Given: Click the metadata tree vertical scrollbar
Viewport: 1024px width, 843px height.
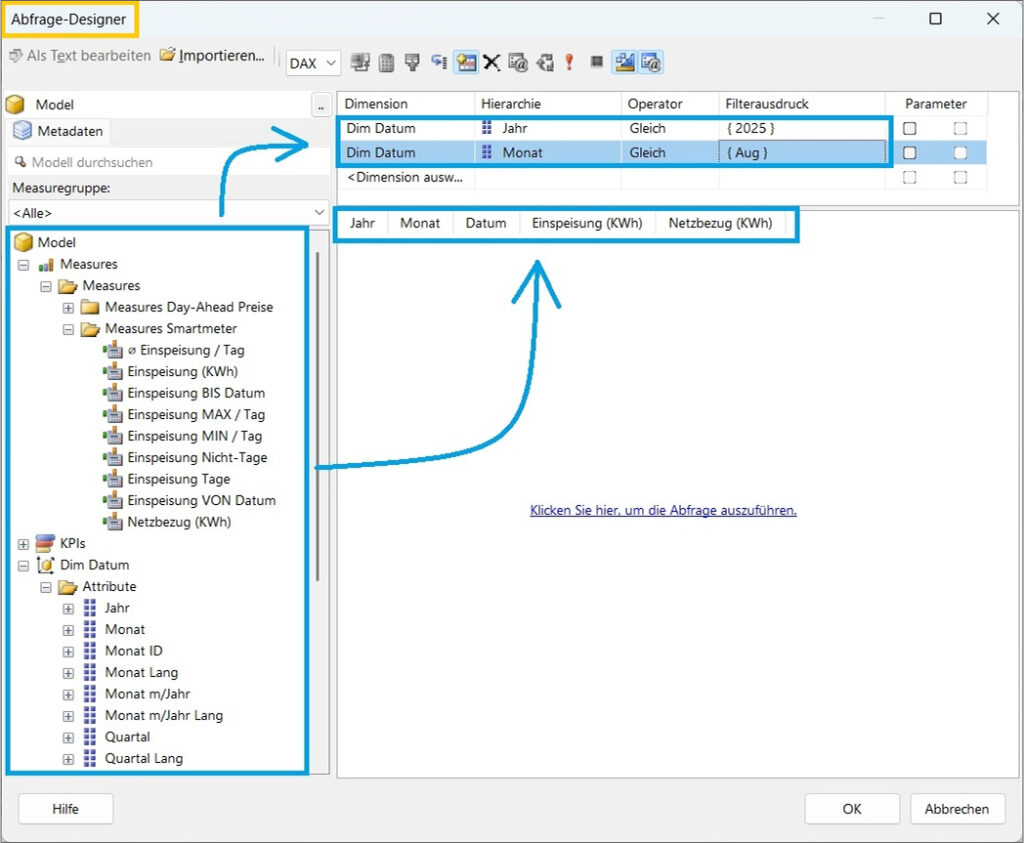Looking at the screenshot, I should 318,420.
